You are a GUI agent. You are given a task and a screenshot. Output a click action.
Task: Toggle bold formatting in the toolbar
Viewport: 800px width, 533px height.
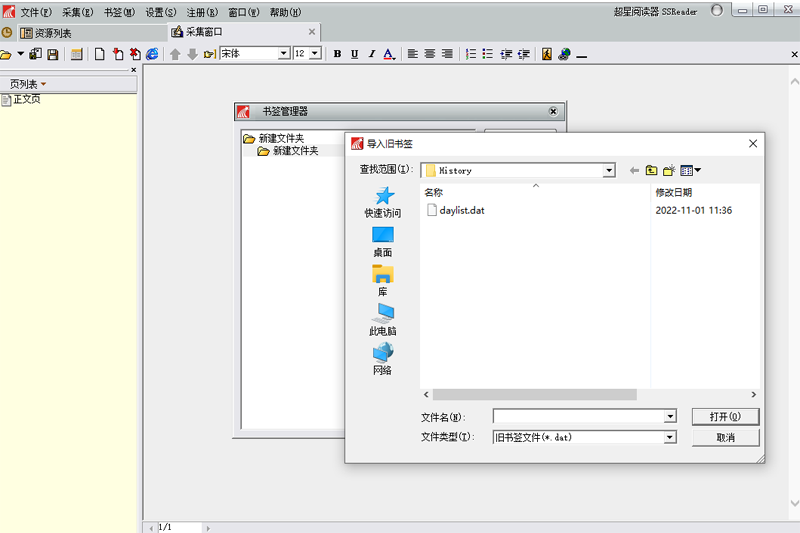[x=337, y=54]
